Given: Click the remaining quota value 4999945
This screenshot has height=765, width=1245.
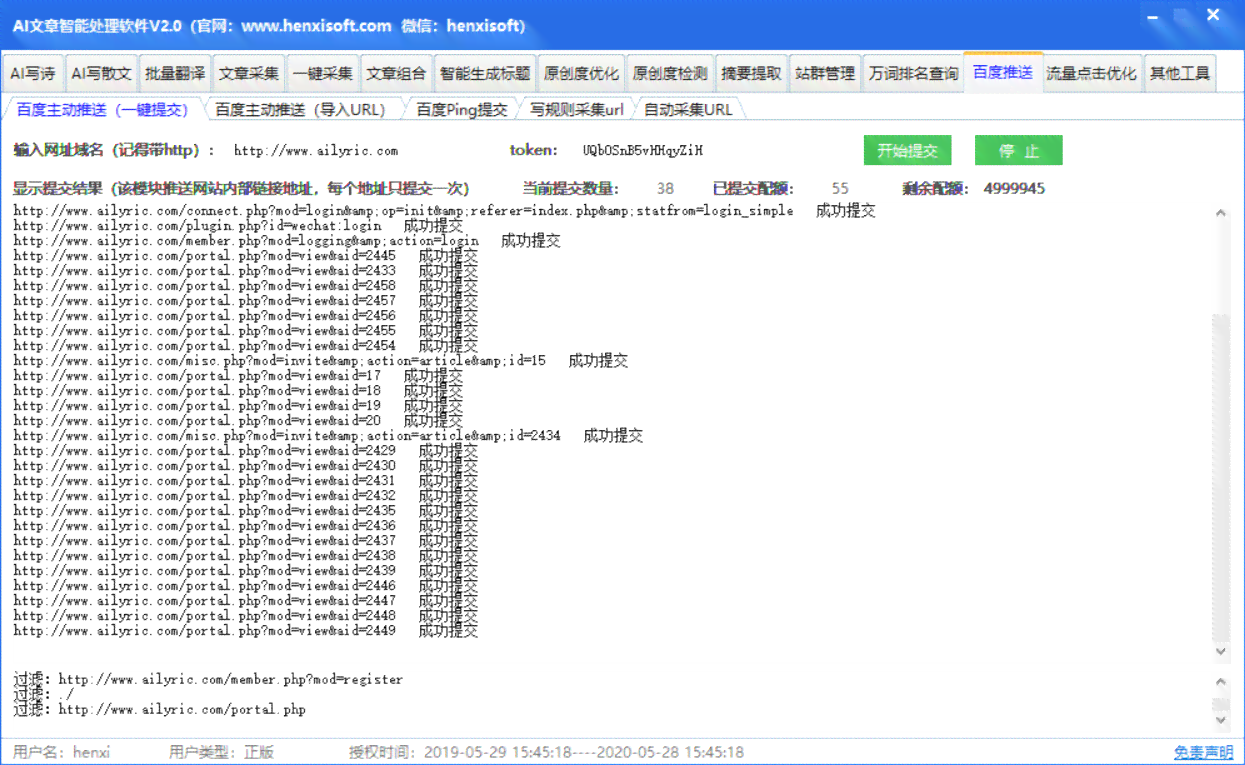Looking at the screenshot, I should tap(1014, 188).
